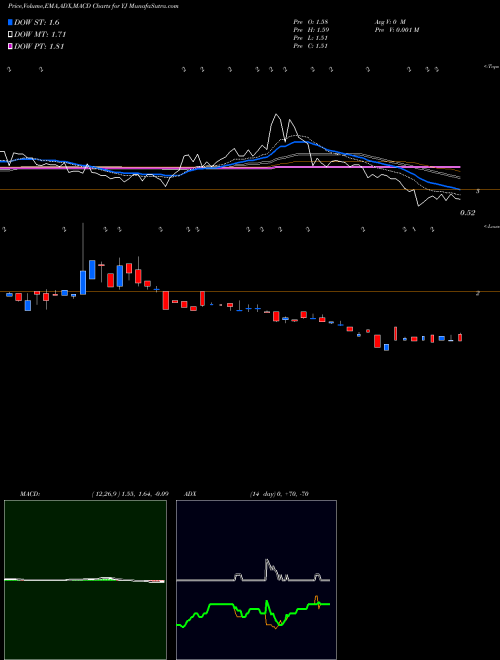Image resolution: width=500 pixels, height=660 pixels.
Task: Click the DOW PT: 1.51 label
Action: click(x=39, y=46)
